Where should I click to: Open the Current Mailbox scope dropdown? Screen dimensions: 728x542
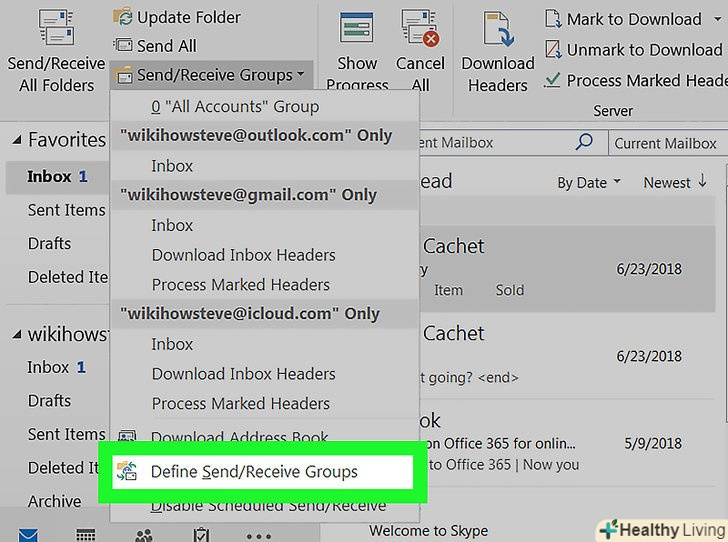click(x=666, y=143)
